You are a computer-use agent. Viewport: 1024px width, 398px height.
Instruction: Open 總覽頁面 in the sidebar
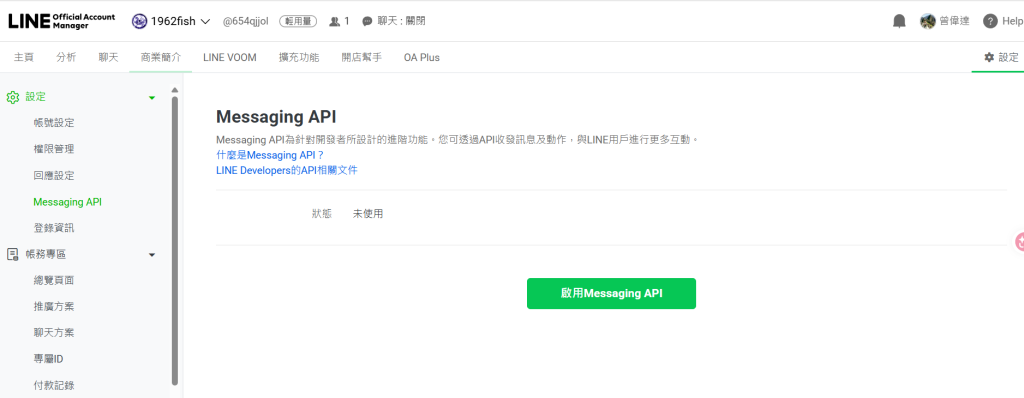[54, 280]
